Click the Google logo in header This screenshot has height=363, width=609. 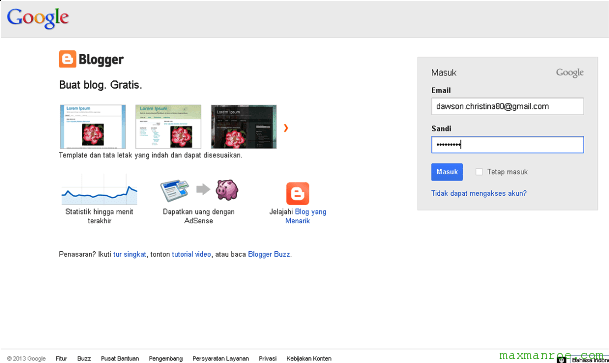click(38, 18)
